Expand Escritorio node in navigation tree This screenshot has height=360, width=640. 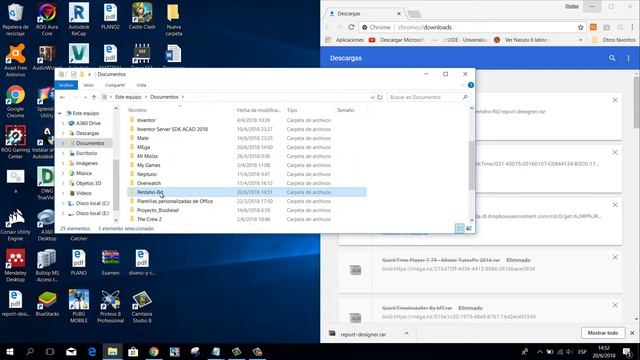click(x=63, y=153)
